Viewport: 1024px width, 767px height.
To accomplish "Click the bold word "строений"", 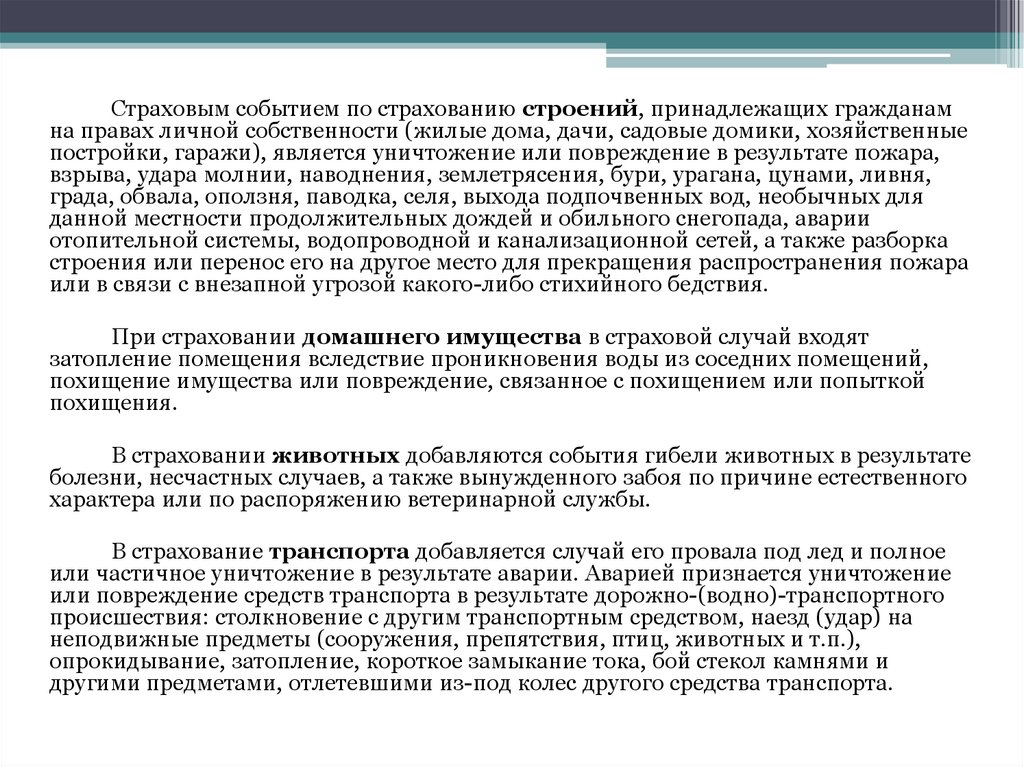I will [x=579, y=108].
